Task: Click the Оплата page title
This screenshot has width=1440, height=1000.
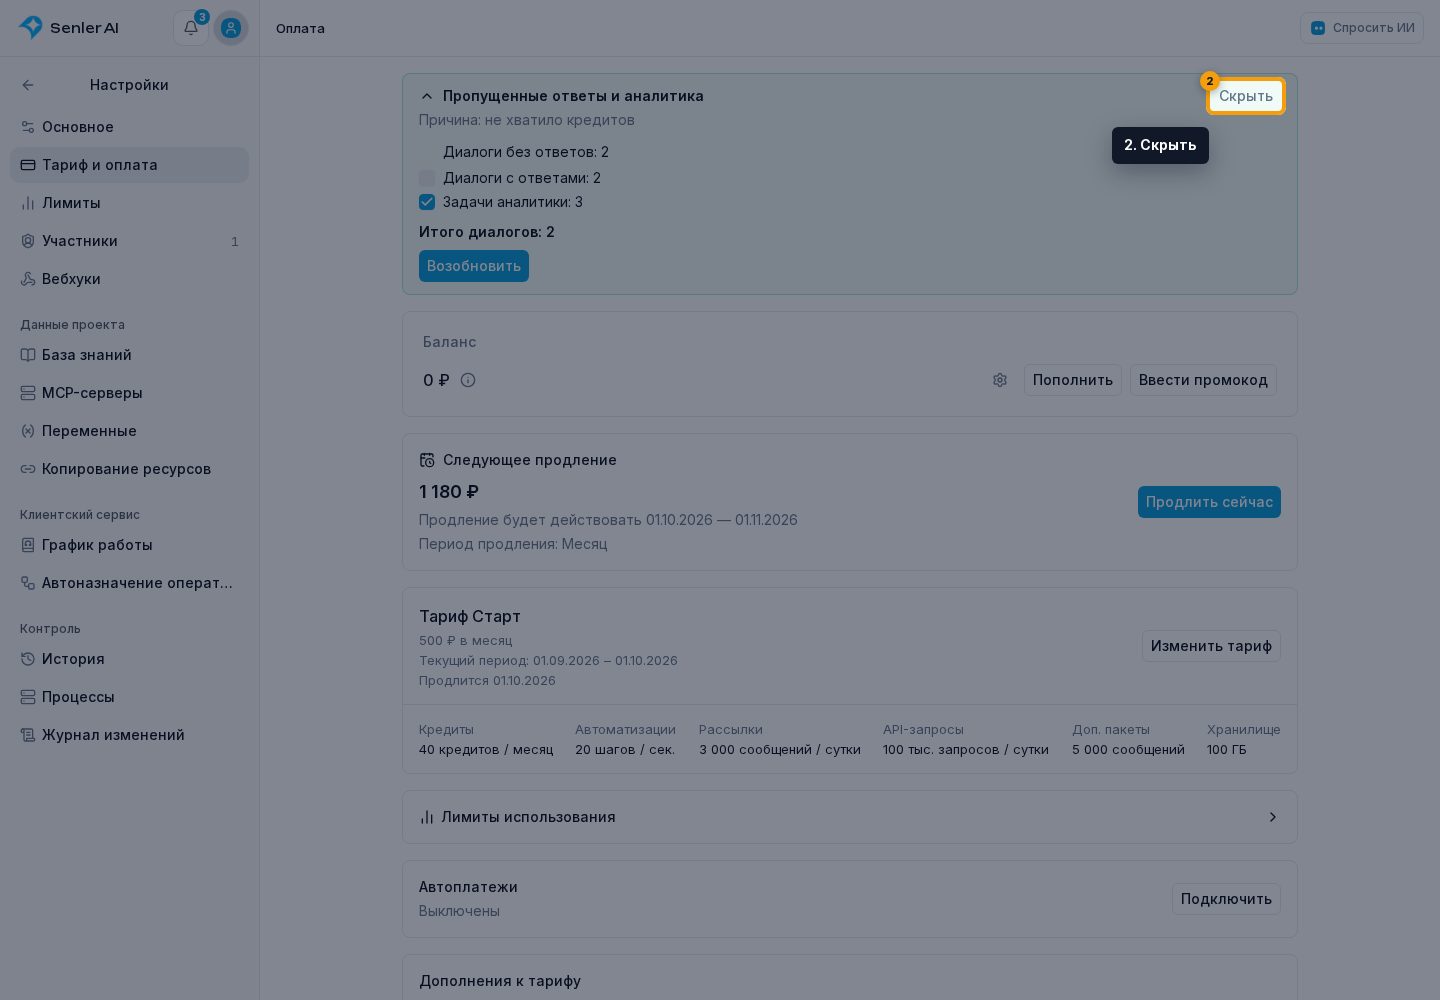Action: (x=300, y=28)
